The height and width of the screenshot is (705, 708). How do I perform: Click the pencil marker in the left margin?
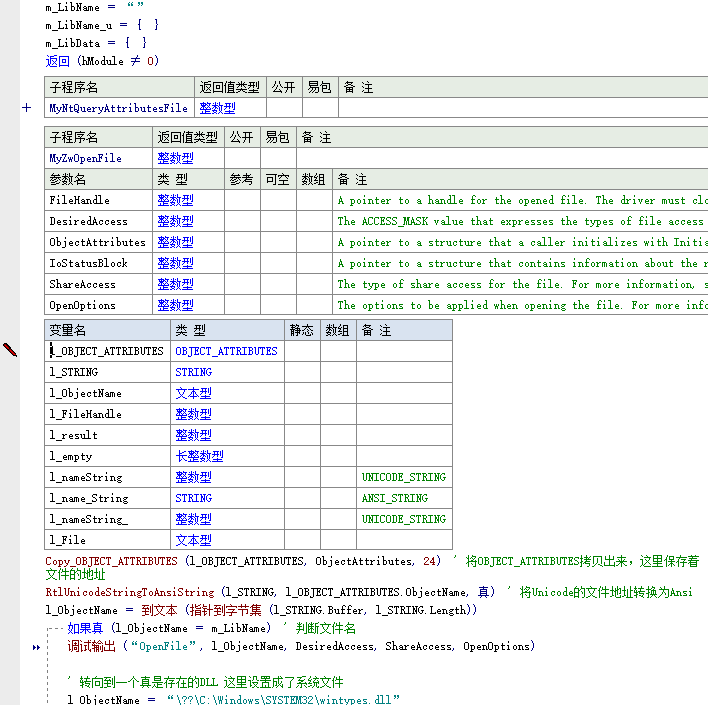[x=10, y=349]
